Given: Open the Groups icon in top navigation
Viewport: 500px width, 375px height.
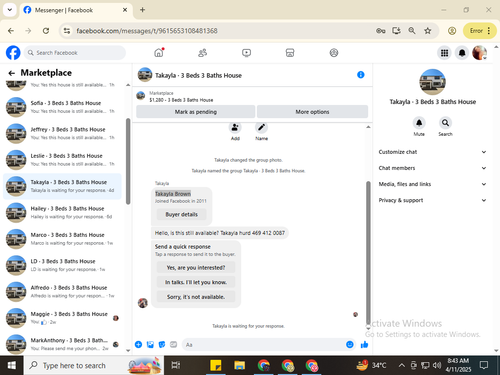Looking at the screenshot, I should pyautogui.click(x=334, y=53).
